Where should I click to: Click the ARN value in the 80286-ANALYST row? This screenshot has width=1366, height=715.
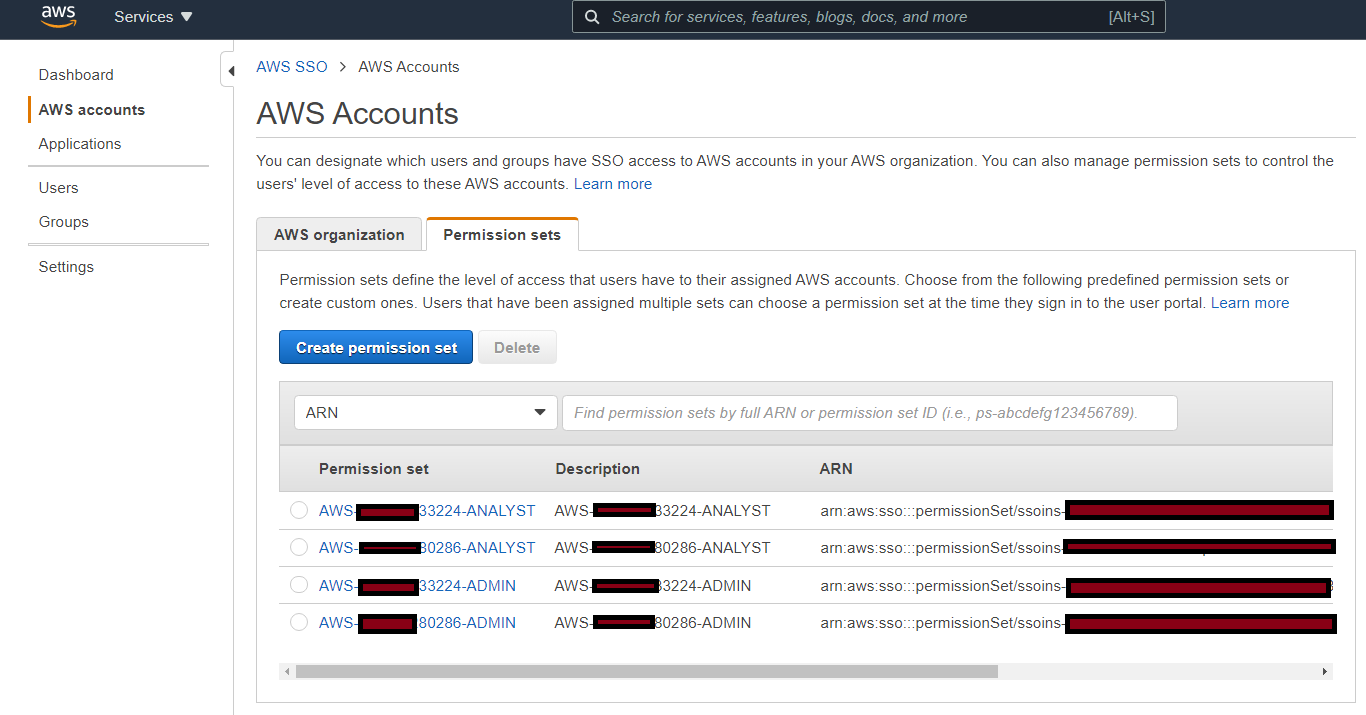tap(1076, 548)
